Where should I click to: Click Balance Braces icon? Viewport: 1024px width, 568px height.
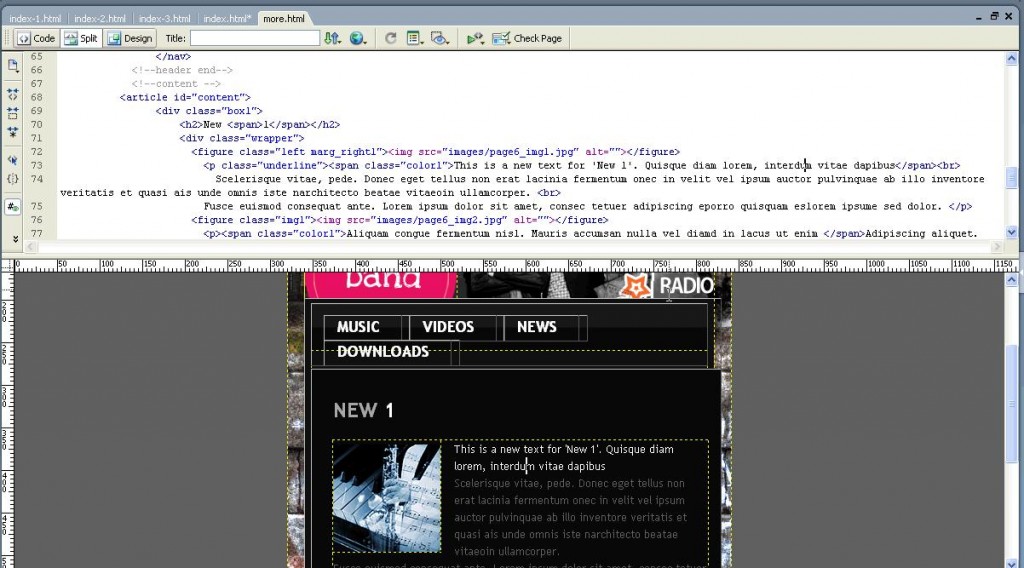click(12, 179)
